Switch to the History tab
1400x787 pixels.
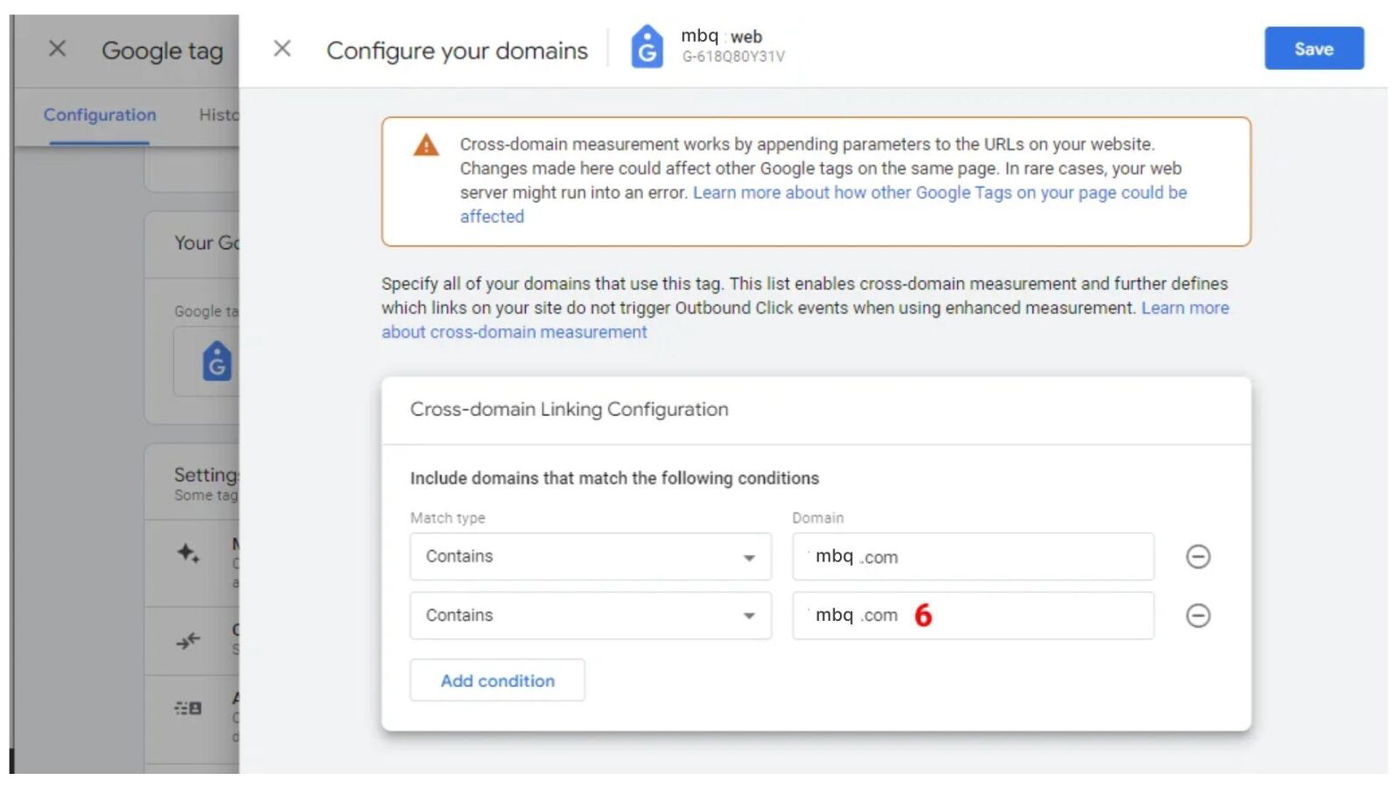(218, 115)
